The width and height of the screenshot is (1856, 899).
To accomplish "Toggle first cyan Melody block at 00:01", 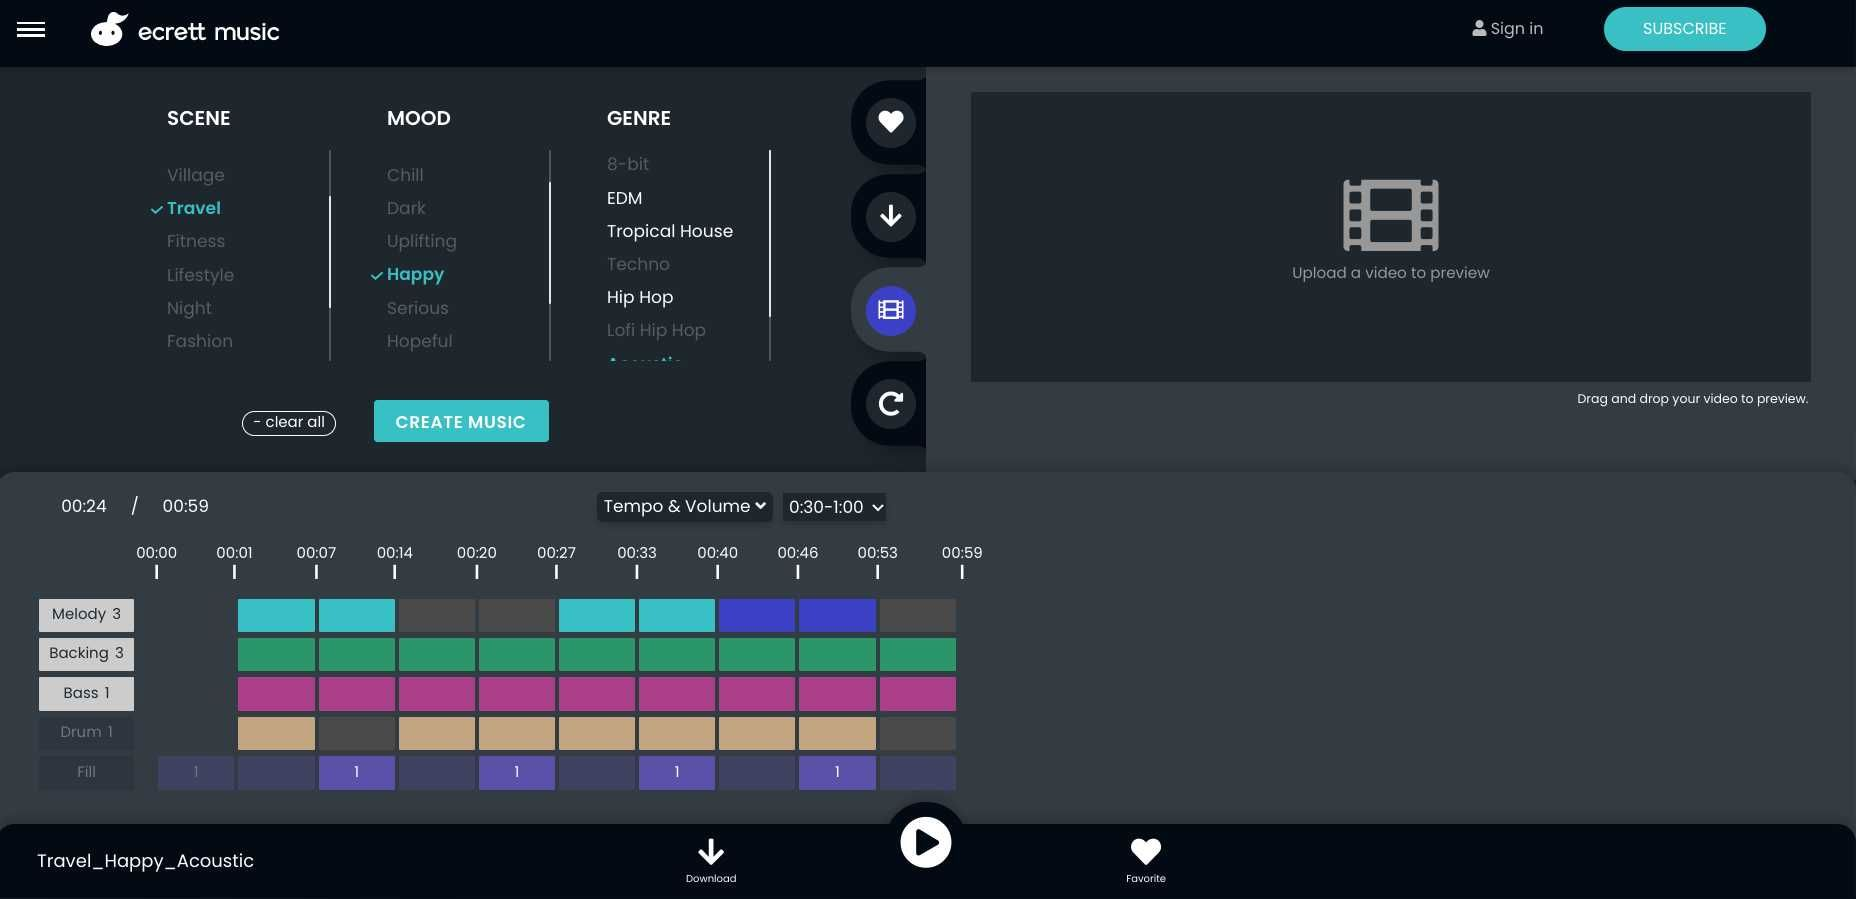I will [x=276, y=615].
